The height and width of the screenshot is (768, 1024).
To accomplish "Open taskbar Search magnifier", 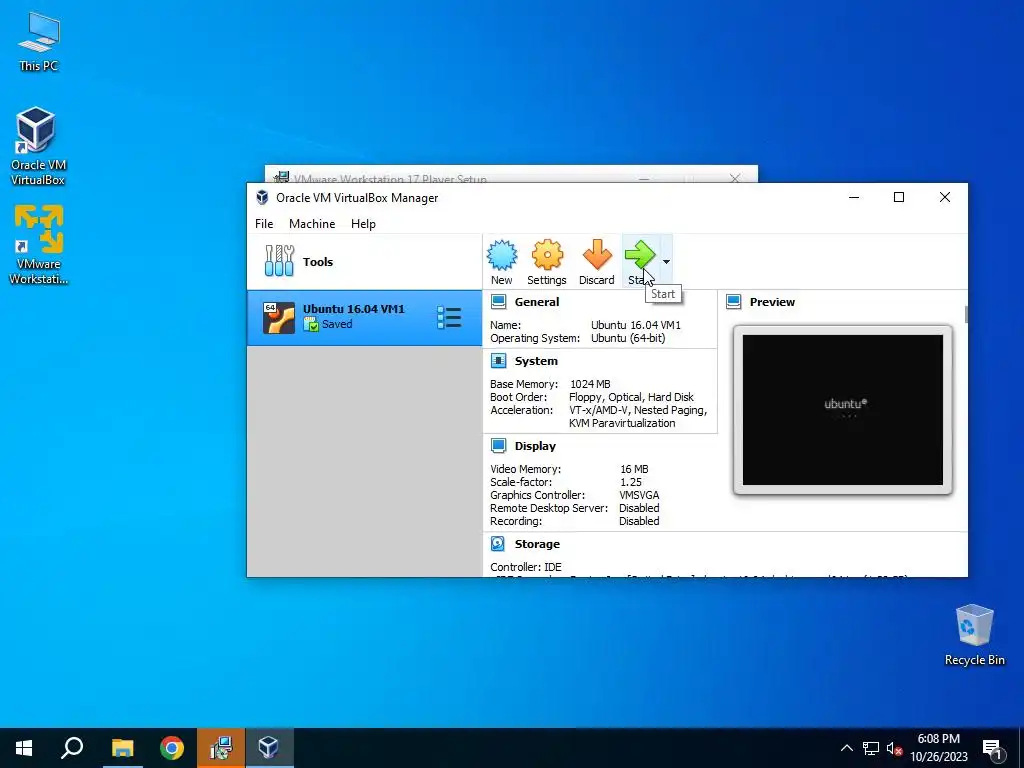I will (72, 748).
